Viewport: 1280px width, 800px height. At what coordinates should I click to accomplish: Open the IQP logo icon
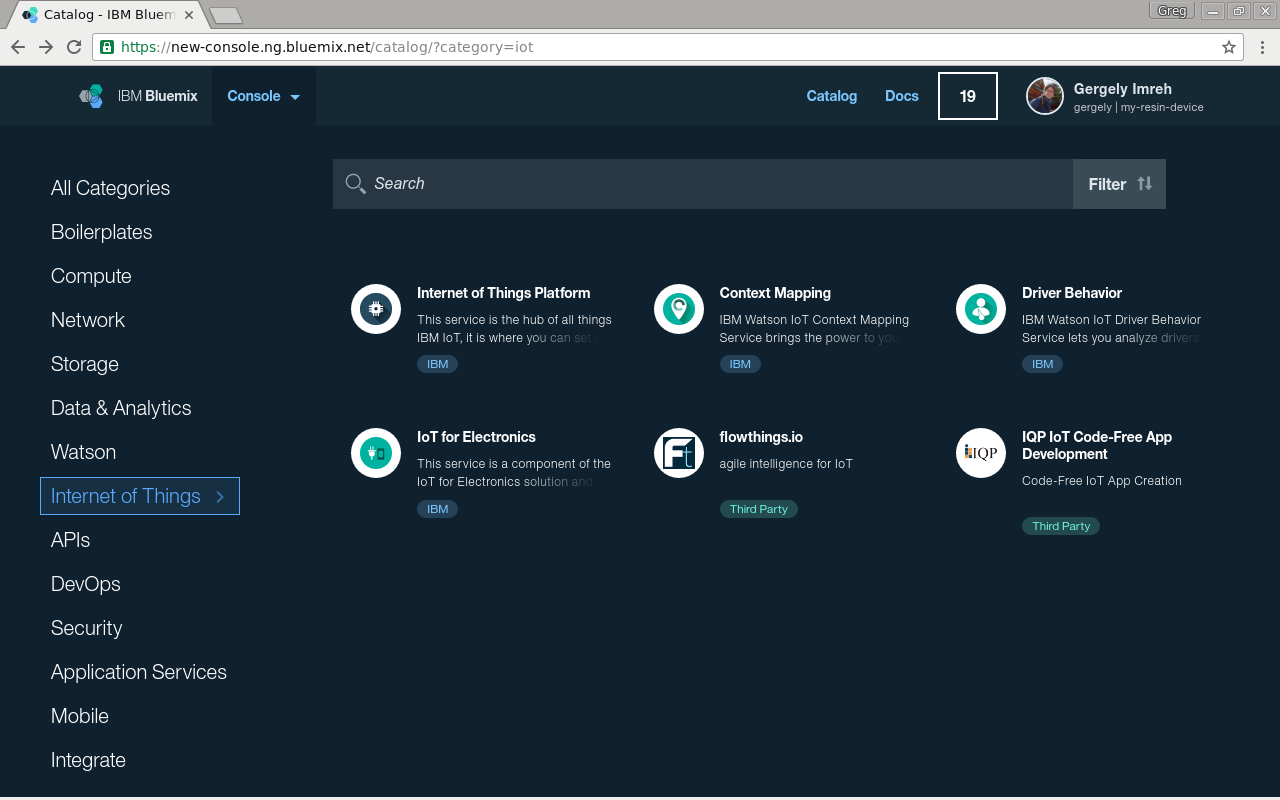tap(981, 453)
